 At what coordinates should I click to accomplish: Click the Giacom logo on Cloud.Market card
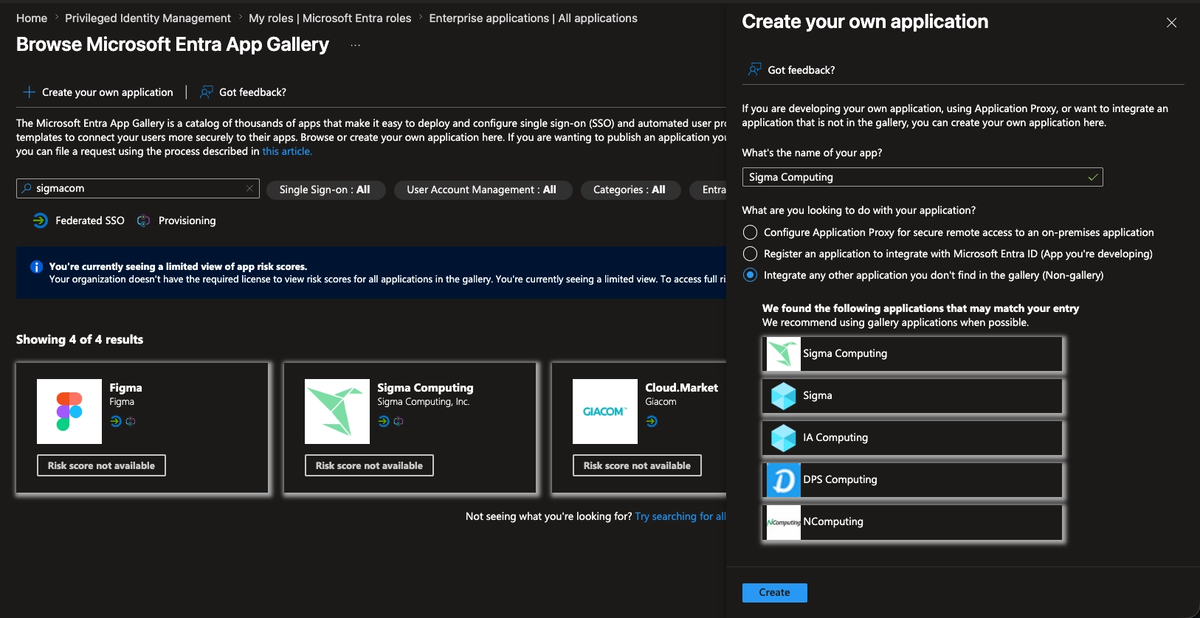coord(605,411)
